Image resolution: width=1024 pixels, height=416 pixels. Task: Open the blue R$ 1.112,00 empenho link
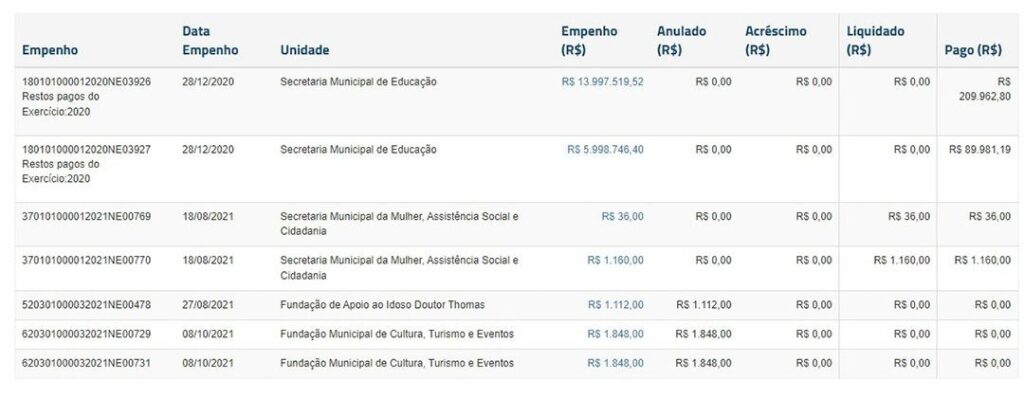pyautogui.click(x=615, y=306)
